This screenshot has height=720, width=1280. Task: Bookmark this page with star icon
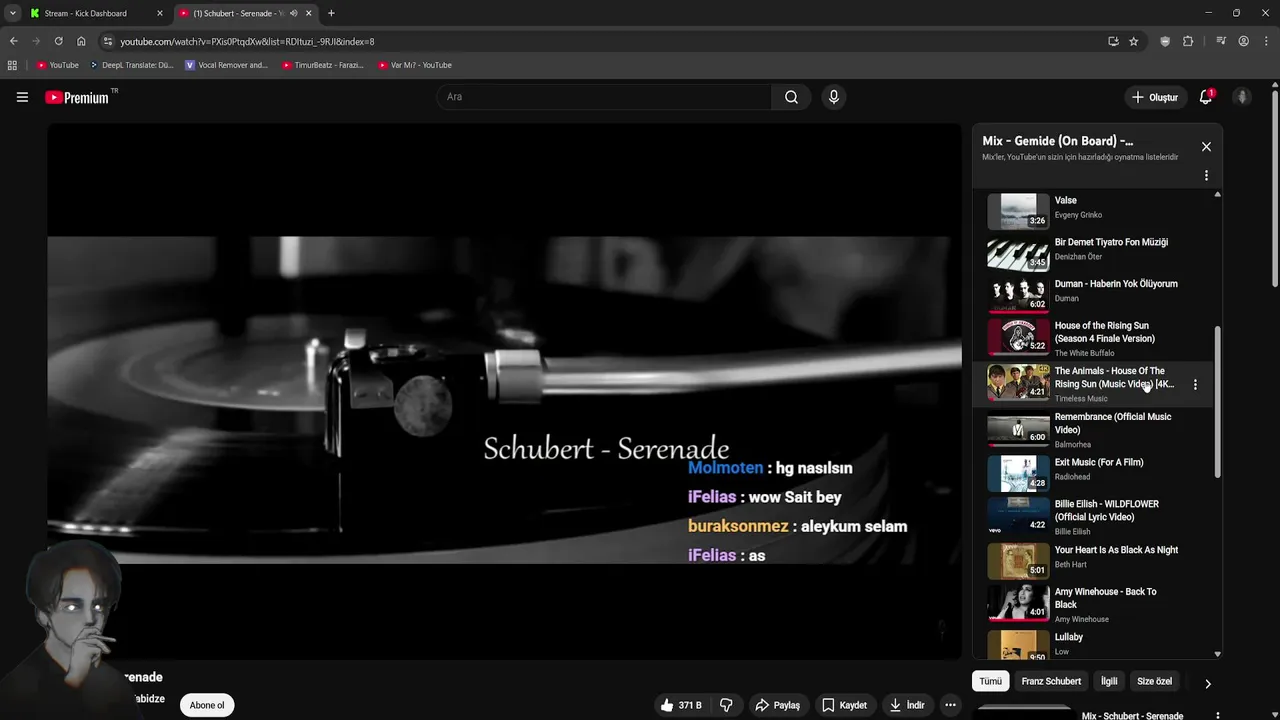coord(1133,41)
